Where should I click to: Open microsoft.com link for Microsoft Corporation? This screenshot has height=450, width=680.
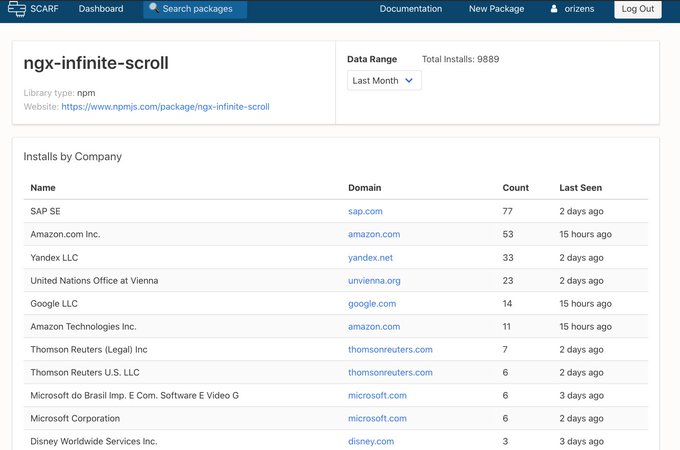[377, 418]
